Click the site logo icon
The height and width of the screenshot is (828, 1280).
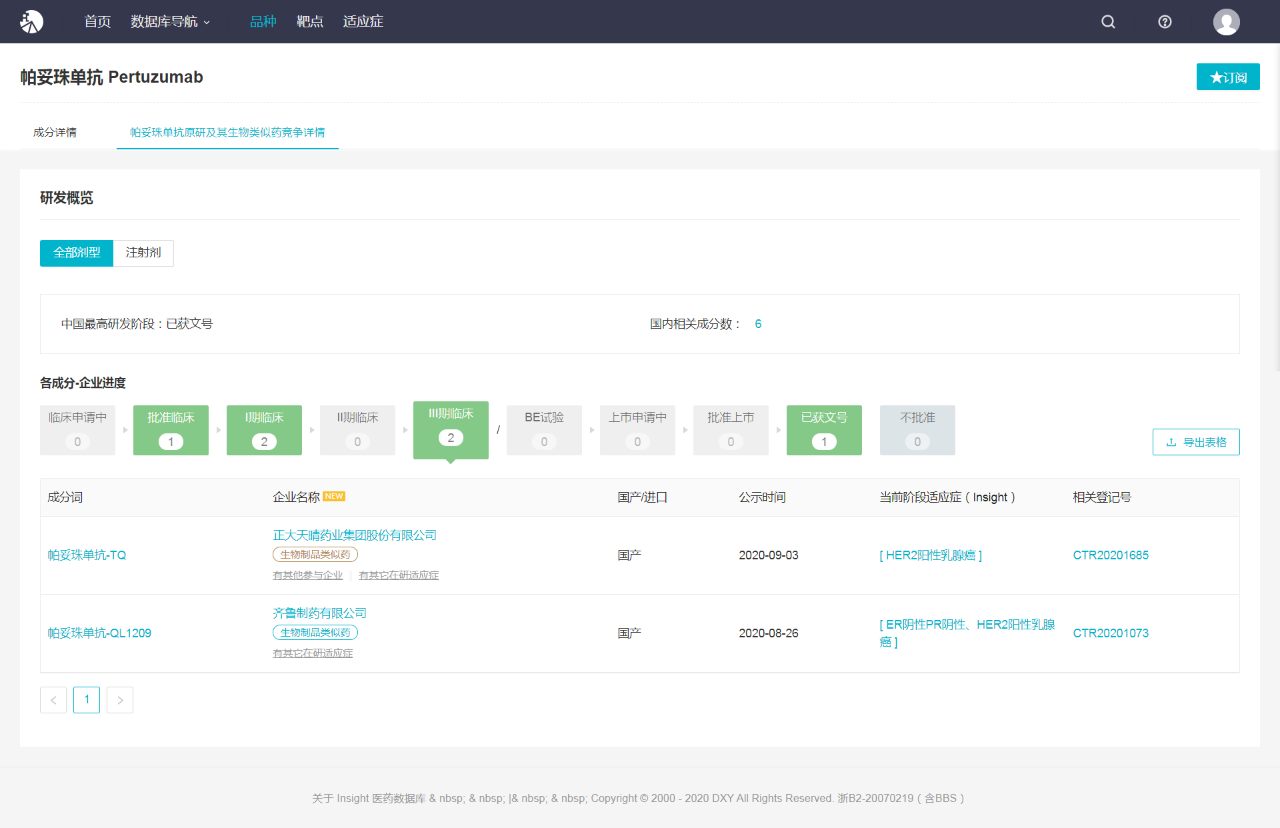[32, 21]
